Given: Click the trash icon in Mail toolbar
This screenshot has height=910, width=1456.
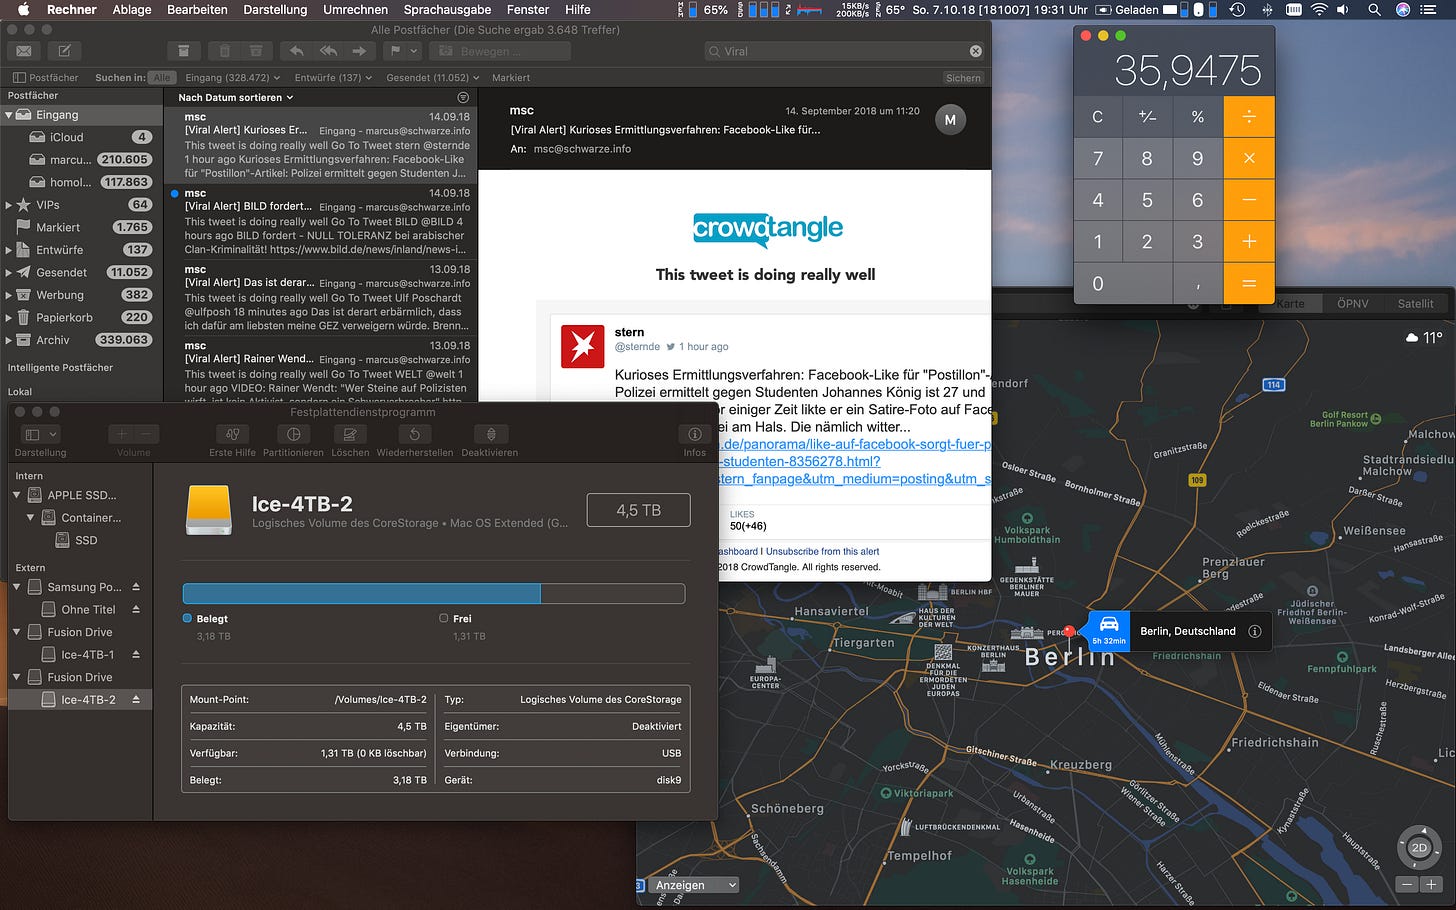Looking at the screenshot, I should click(224, 51).
